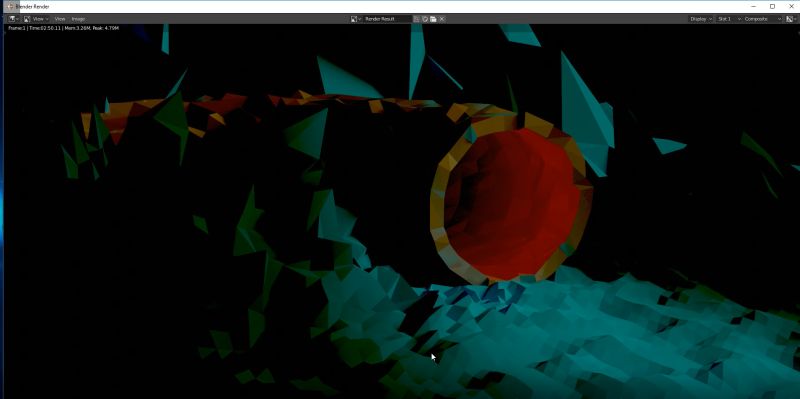Open the editor type selector icon
Viewport: 800px width, 399px height.
14,19
